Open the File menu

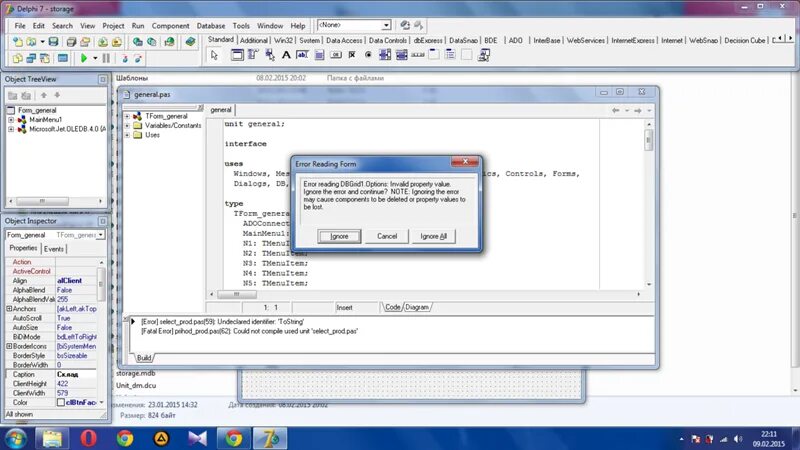(x=20, y=26)
